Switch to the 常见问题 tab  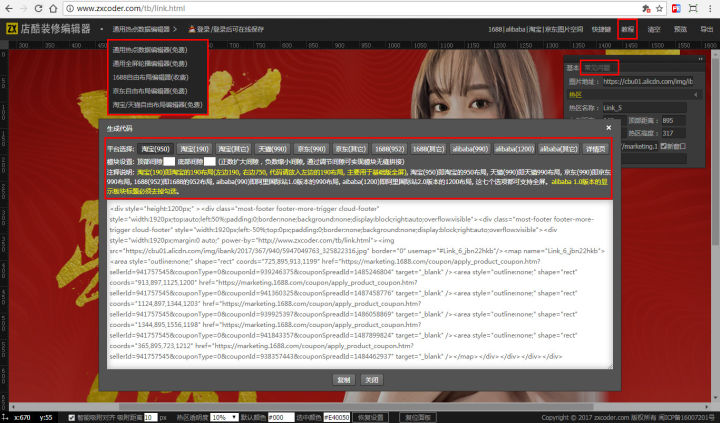(597, 68)
